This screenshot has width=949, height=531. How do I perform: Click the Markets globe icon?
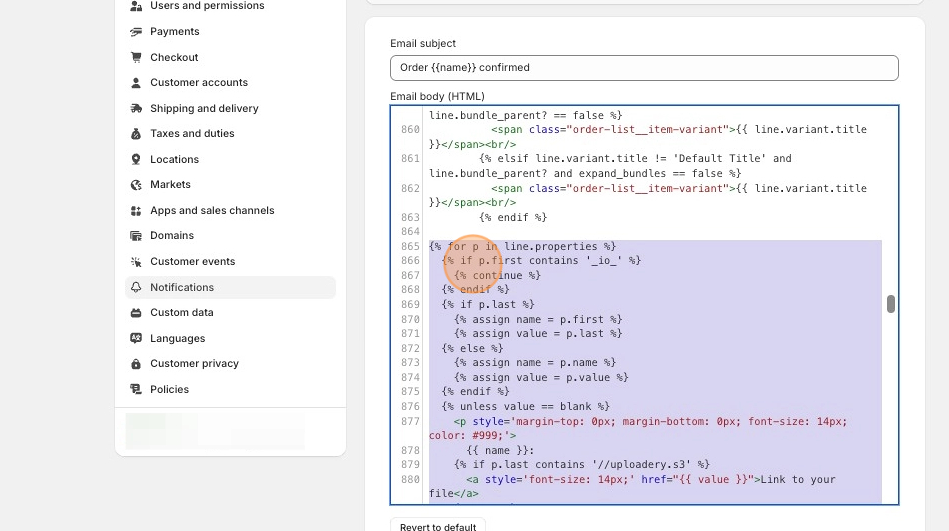(137, 185)
